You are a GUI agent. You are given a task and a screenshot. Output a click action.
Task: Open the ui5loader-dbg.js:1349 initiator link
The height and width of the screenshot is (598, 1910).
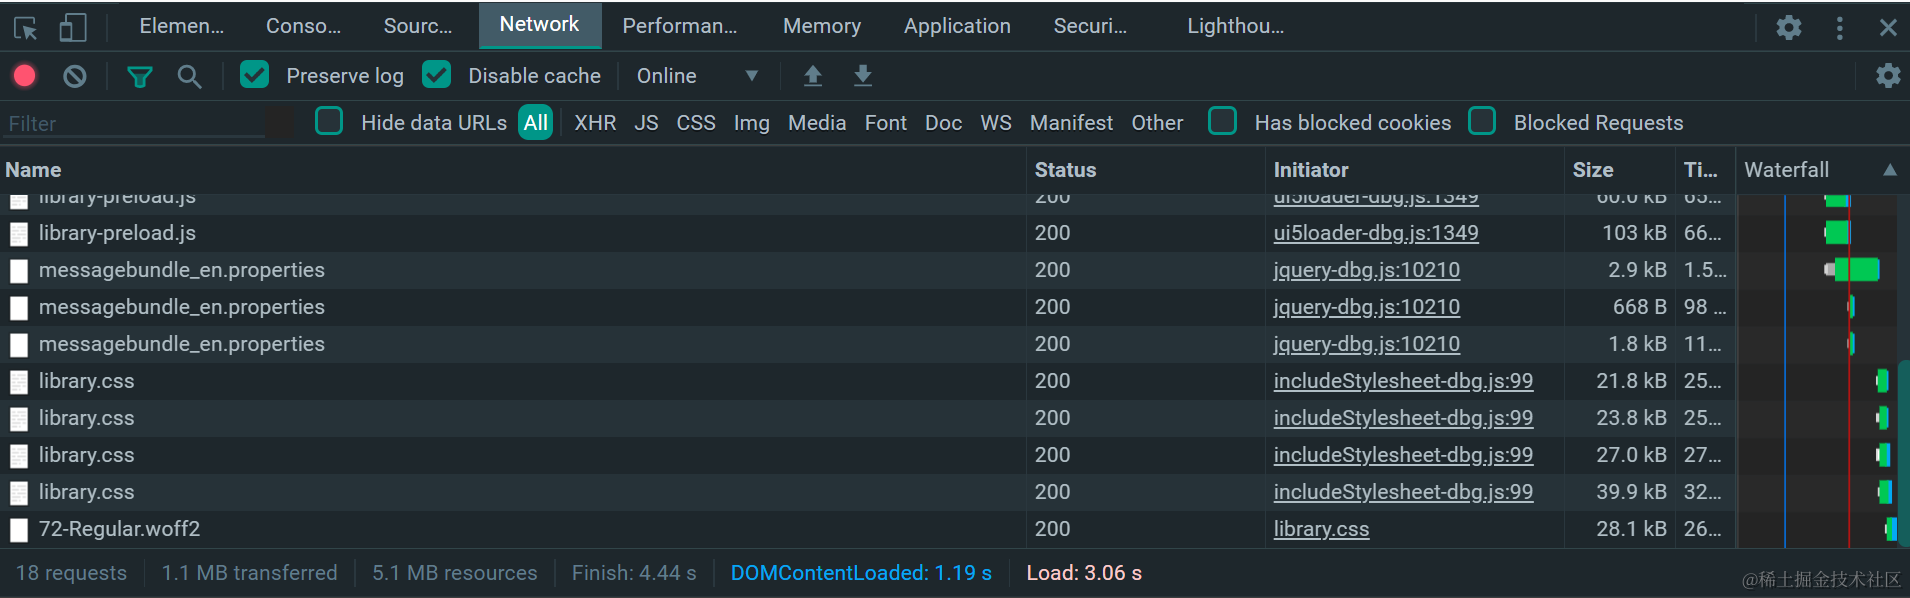(x=1375, y=233)
